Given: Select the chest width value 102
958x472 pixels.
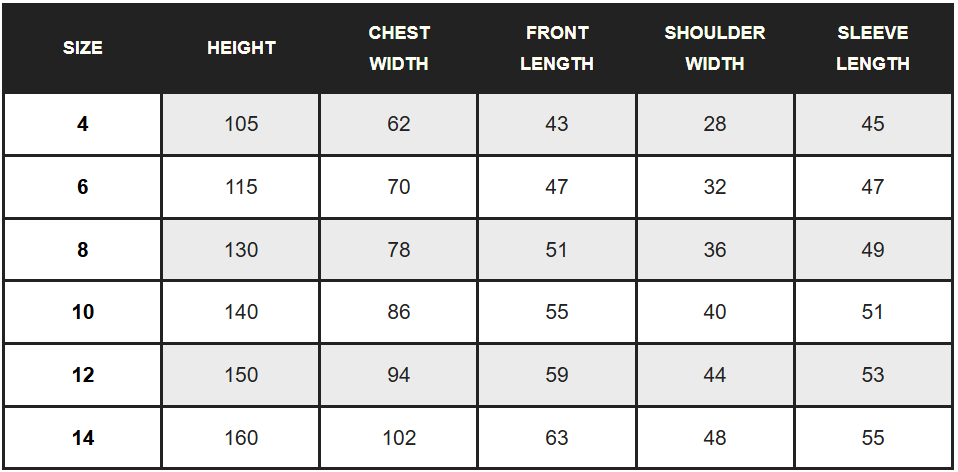Looking at the screenshot, I should pyautogui.click(x=399, y=438).
